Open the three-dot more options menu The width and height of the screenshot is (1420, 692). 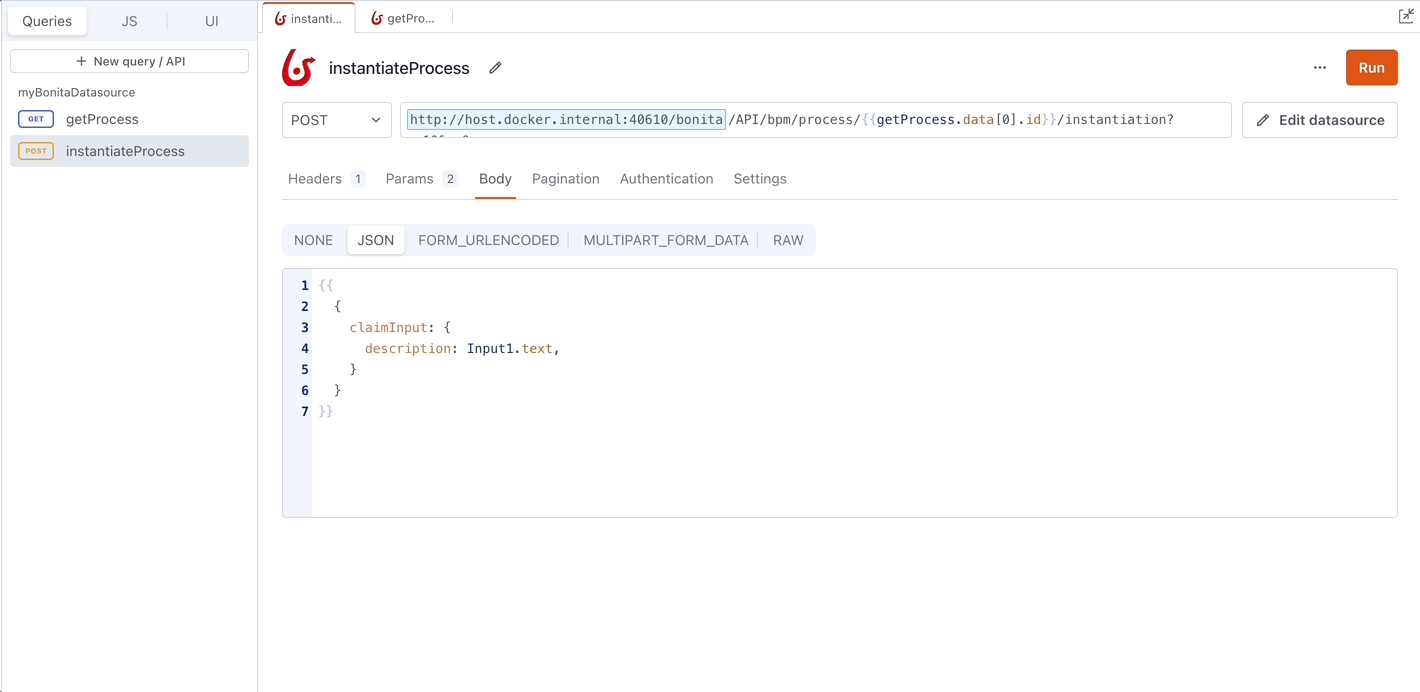click(1320, 68)
